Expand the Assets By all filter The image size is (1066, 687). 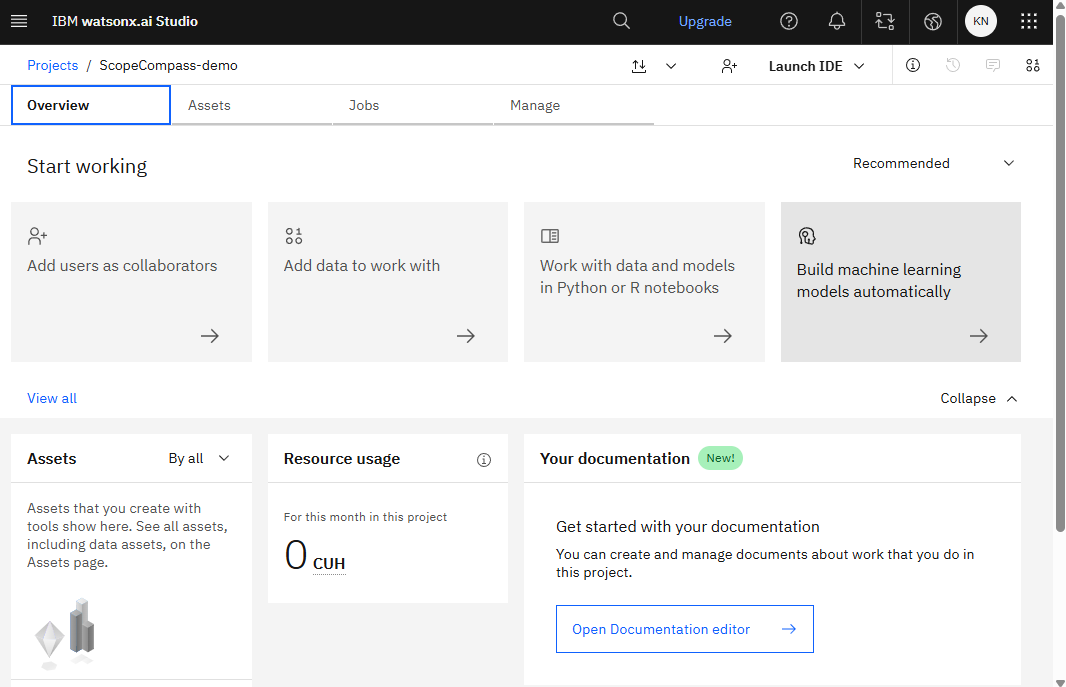pos(199,458)
